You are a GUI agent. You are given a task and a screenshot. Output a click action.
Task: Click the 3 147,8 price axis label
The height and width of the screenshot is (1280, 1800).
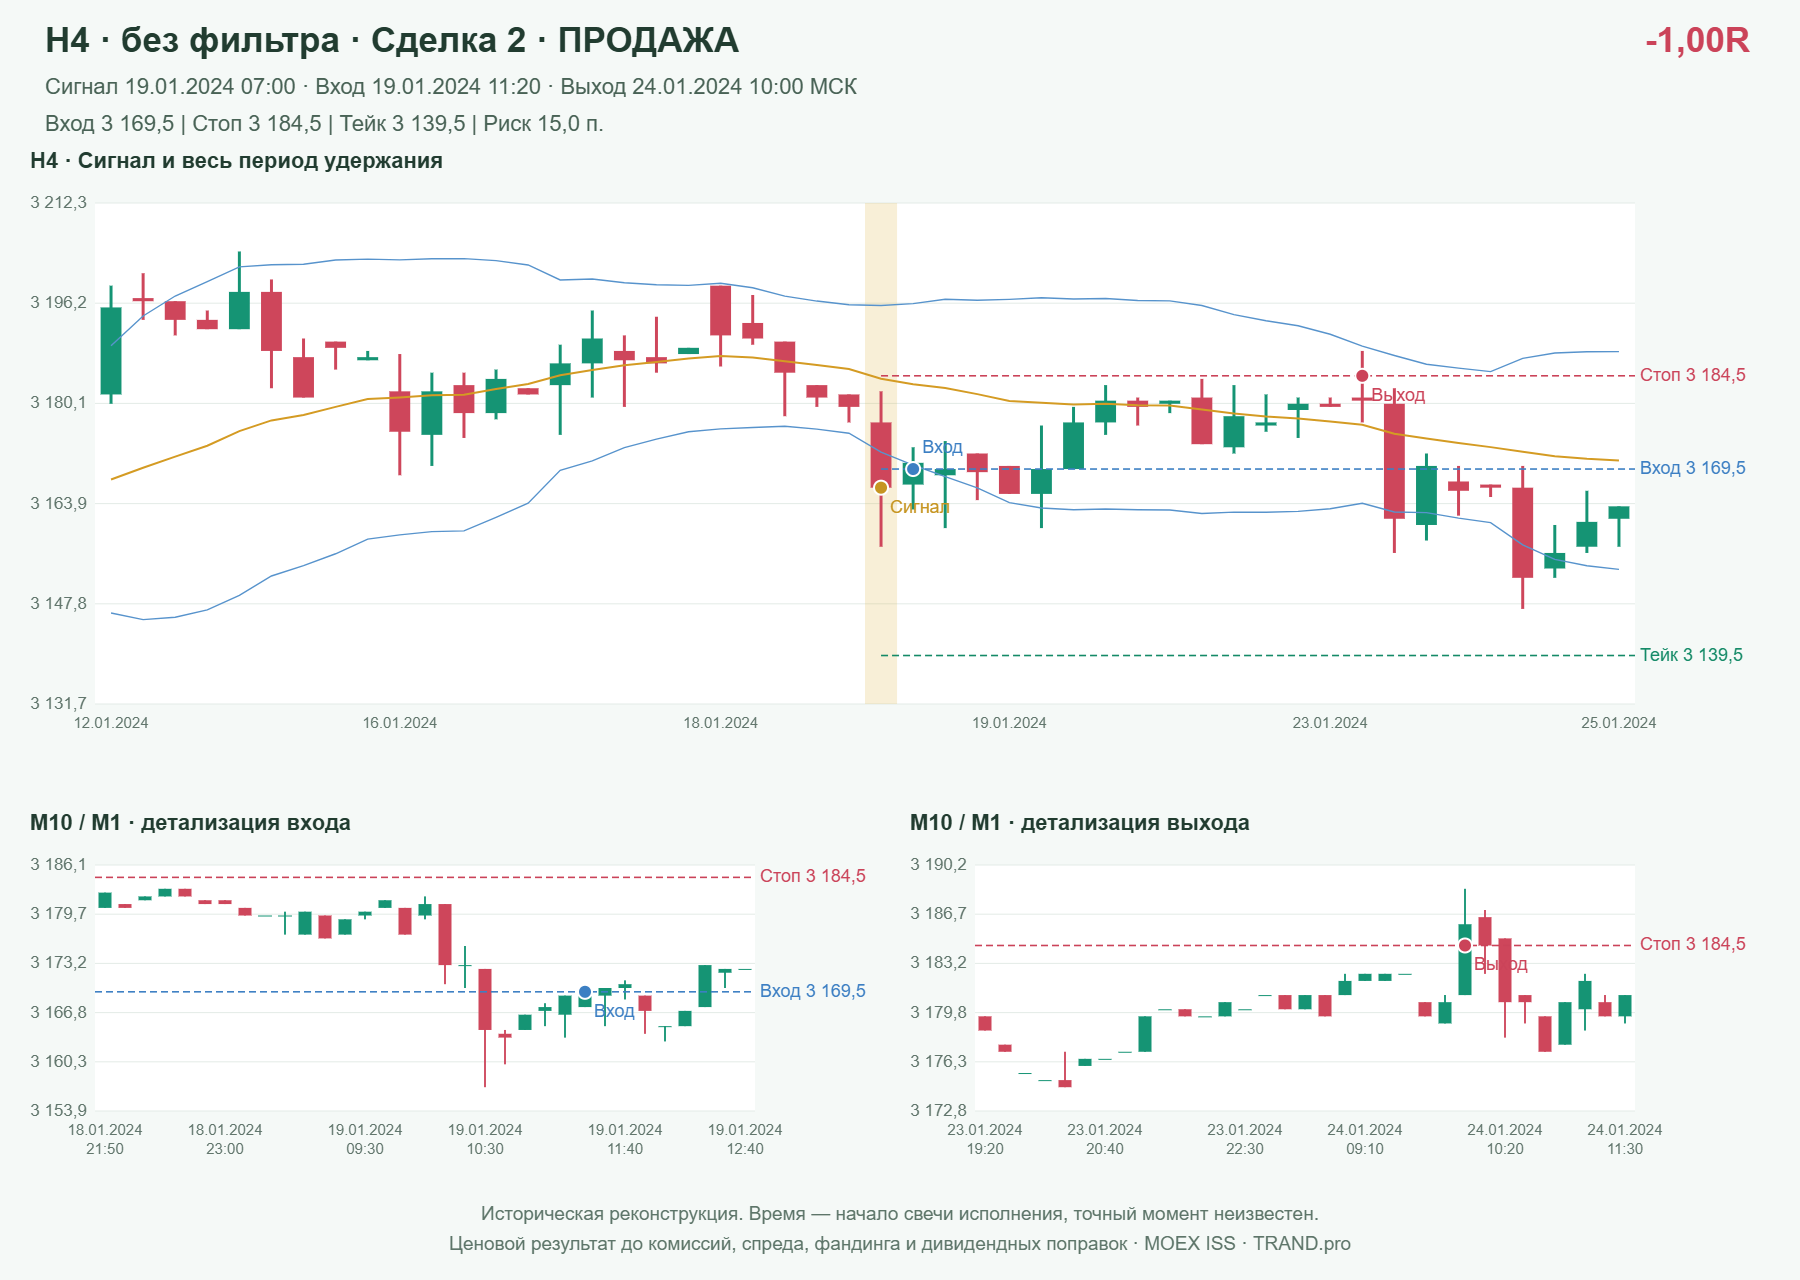[59, 603]
